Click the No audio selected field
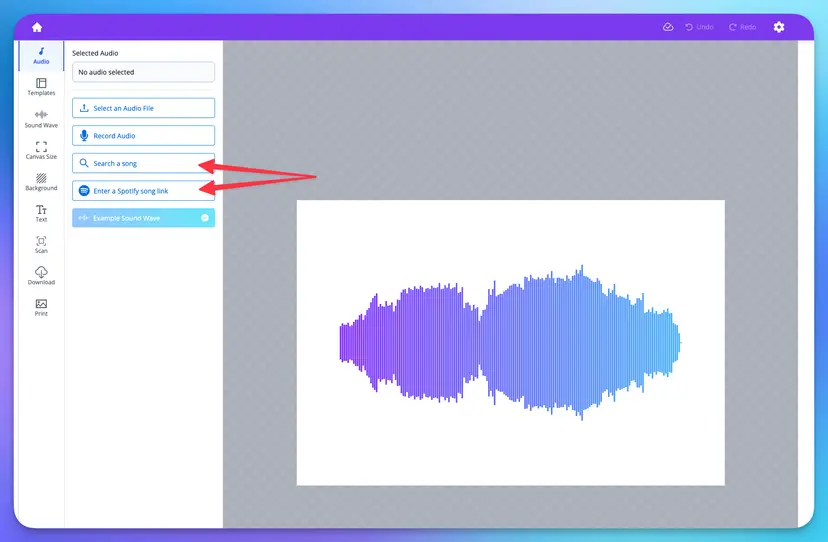The height and width of the screenshot is (542, 828). click(144, 72)
